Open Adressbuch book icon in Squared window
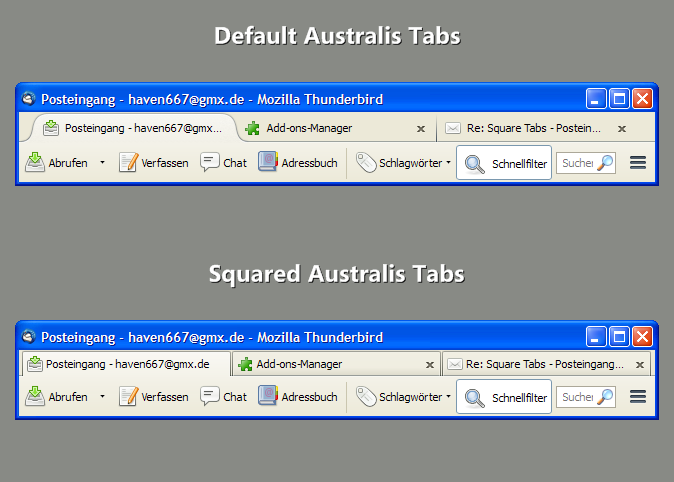 268,396
